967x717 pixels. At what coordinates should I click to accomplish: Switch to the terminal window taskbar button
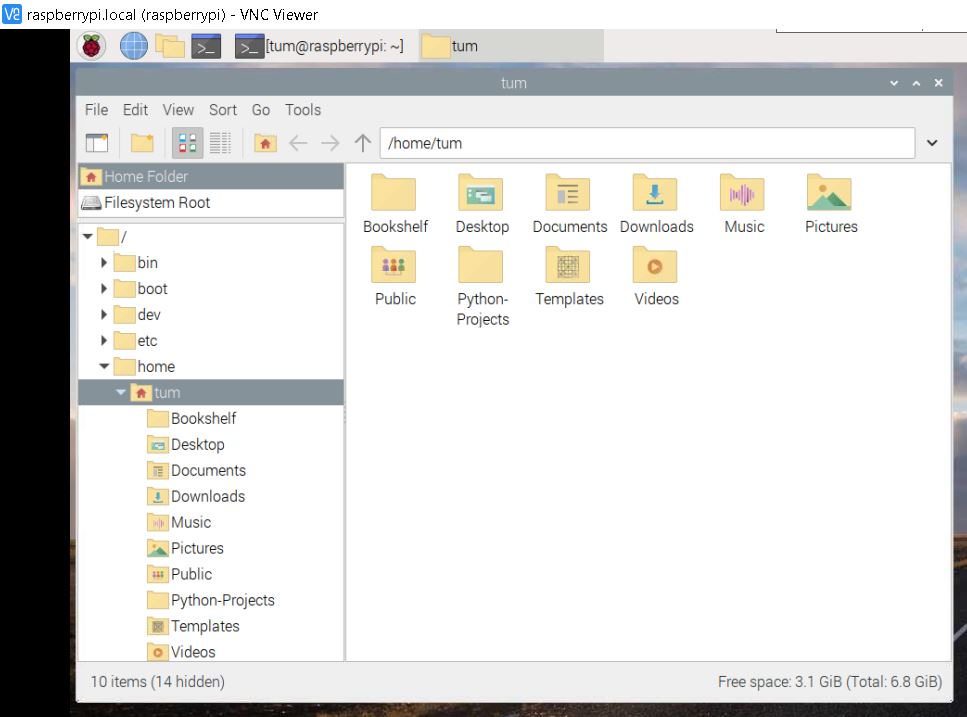click(x=319, y=46)
